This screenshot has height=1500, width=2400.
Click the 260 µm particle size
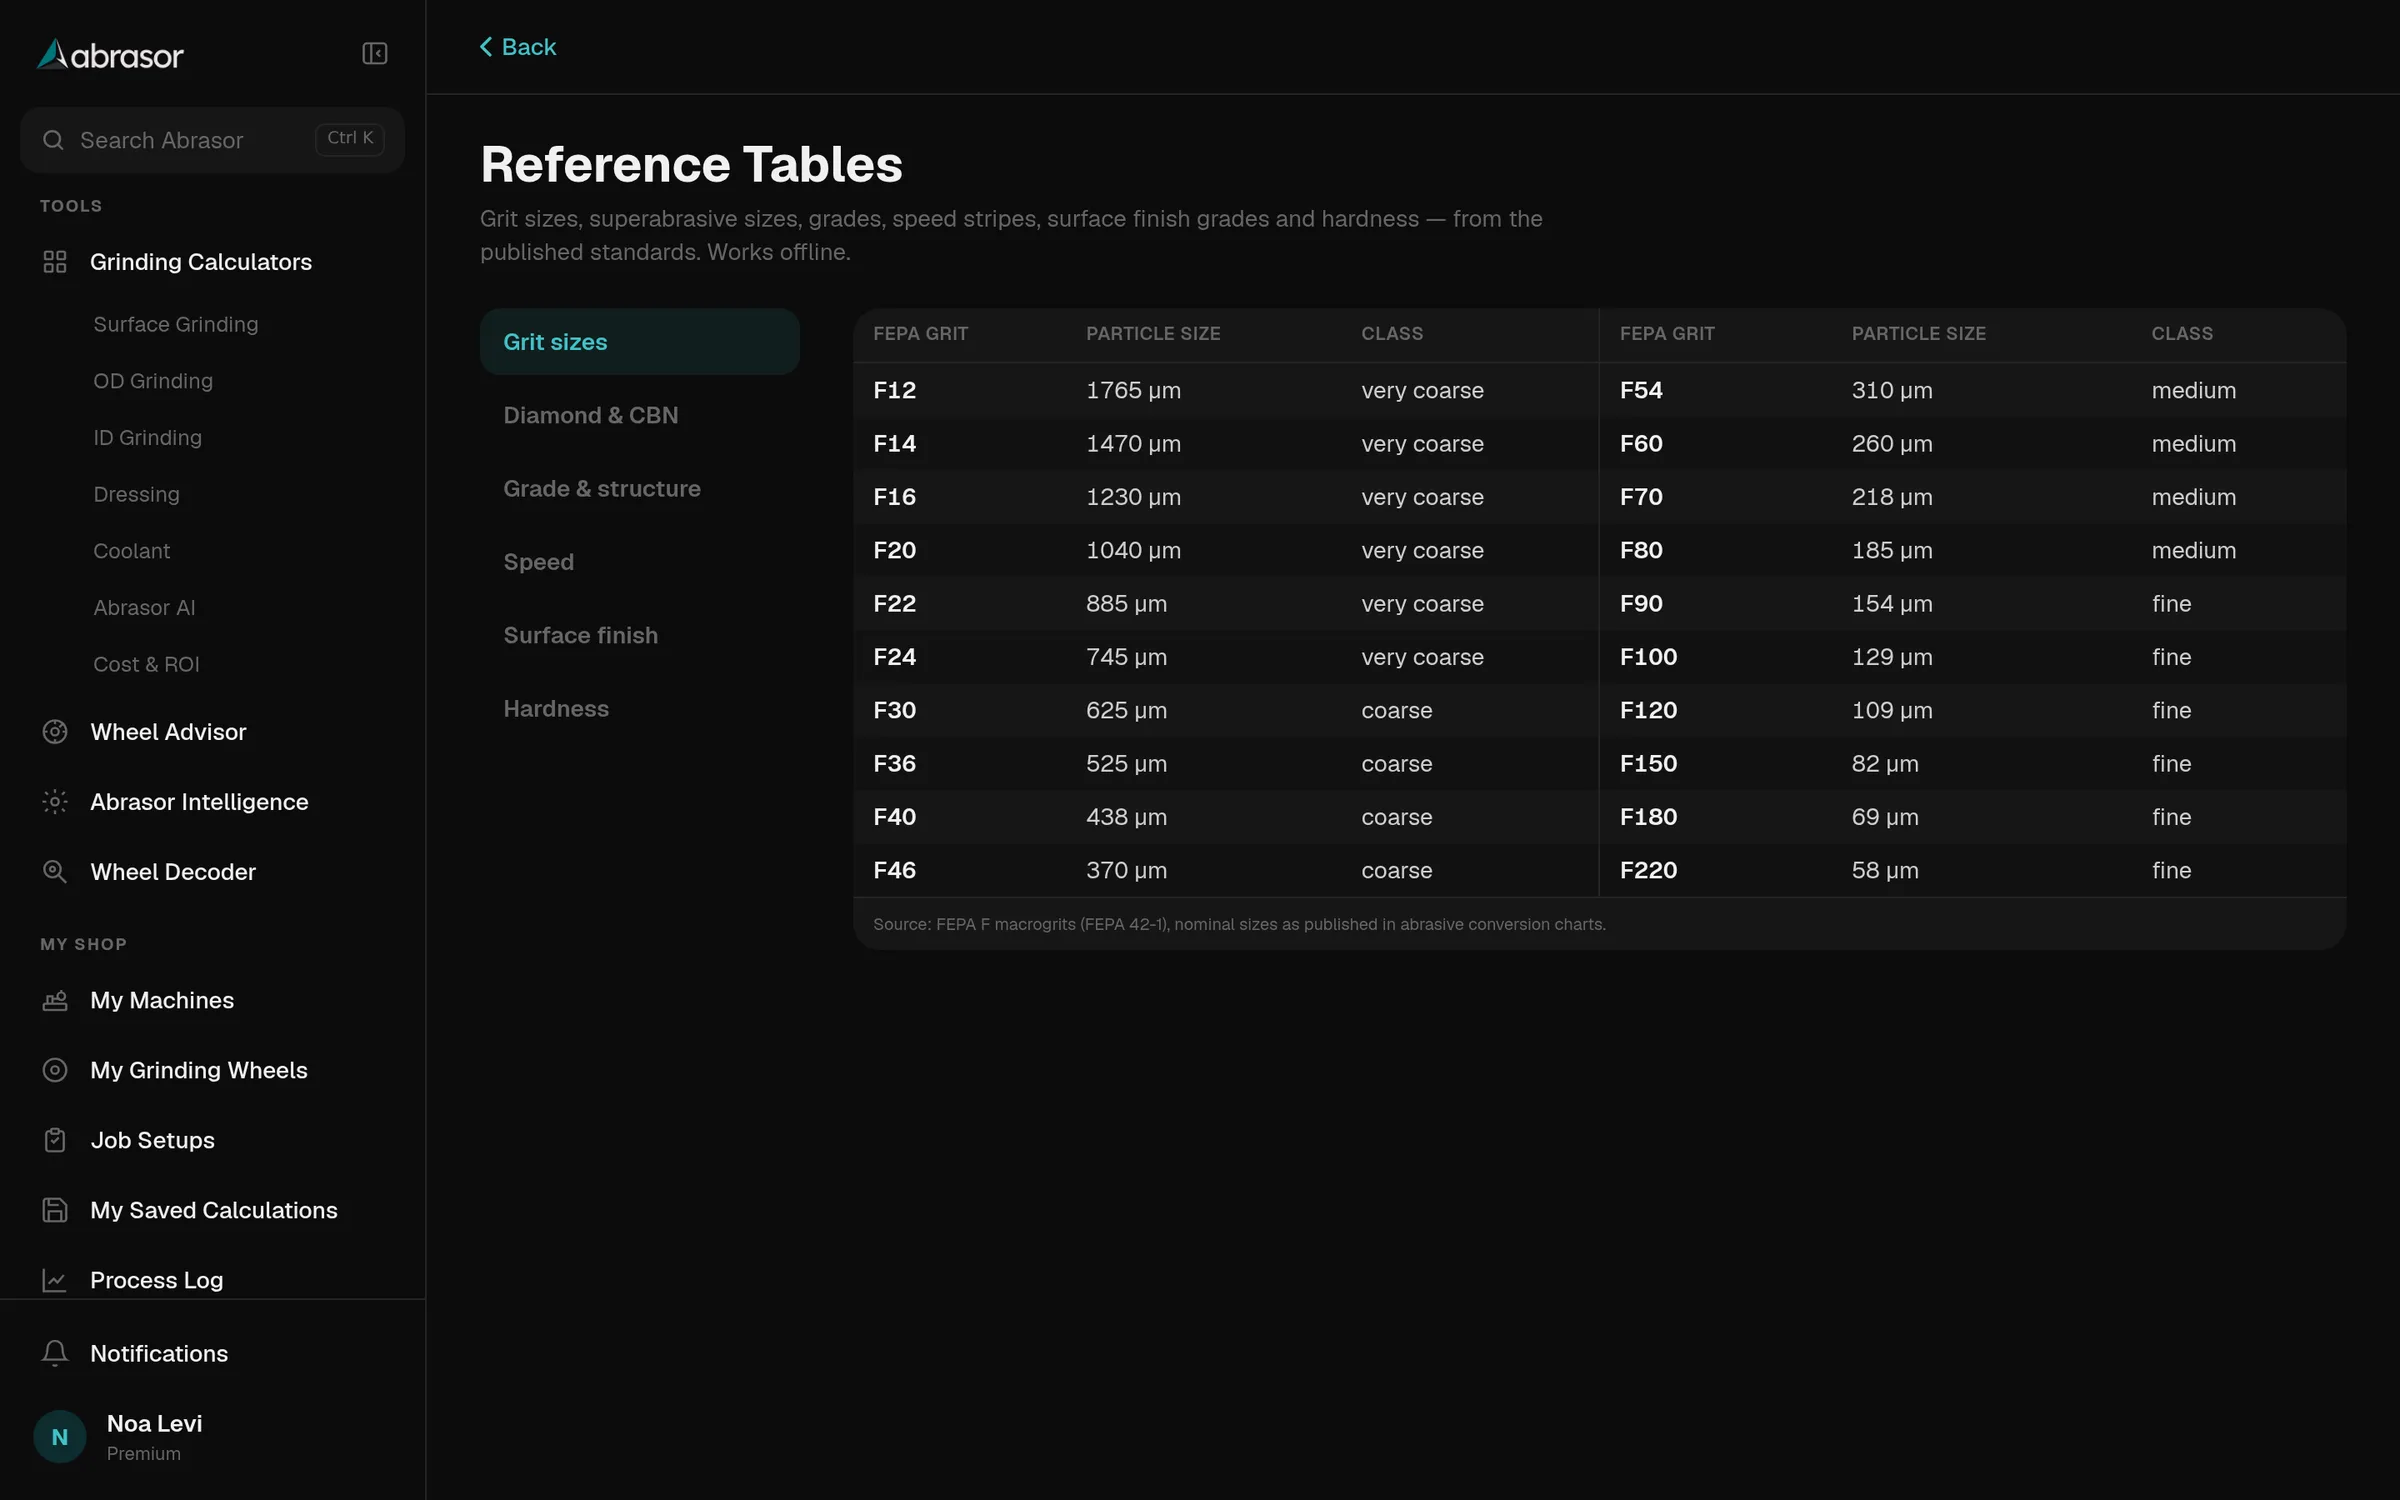(1892, 444)
